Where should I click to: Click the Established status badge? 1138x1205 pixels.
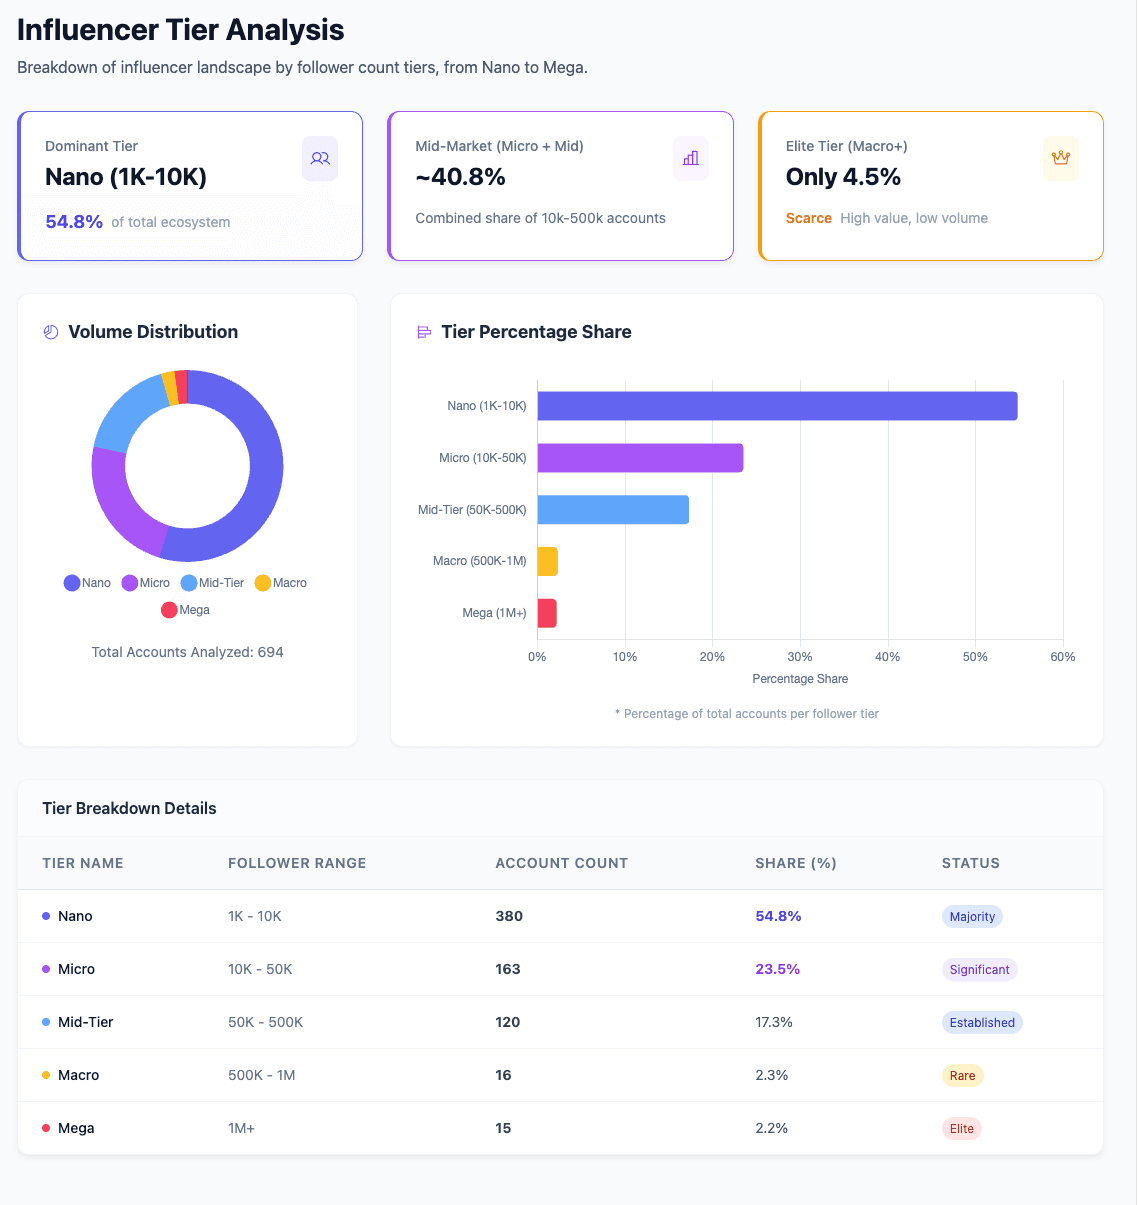982,1022
